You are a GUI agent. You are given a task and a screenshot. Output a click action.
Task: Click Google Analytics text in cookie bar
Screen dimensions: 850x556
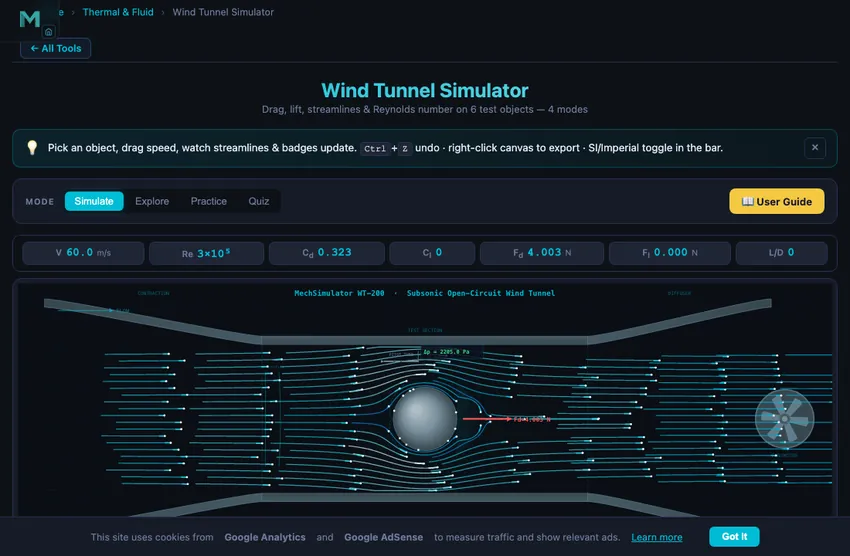[x=265, y=537]
